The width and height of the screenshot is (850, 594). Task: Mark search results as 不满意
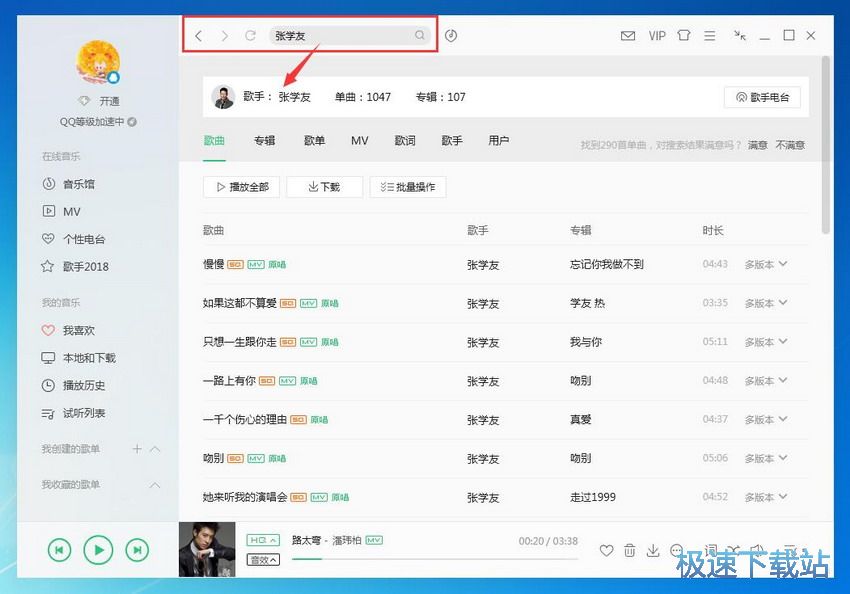click(790, 145)
